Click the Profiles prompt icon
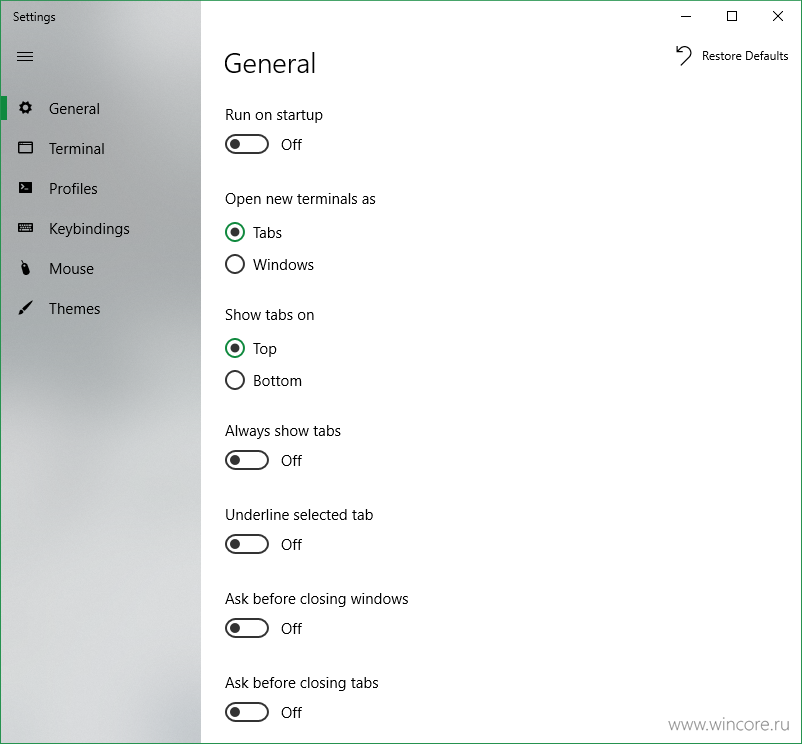802x744 pixels. point(26,188)
